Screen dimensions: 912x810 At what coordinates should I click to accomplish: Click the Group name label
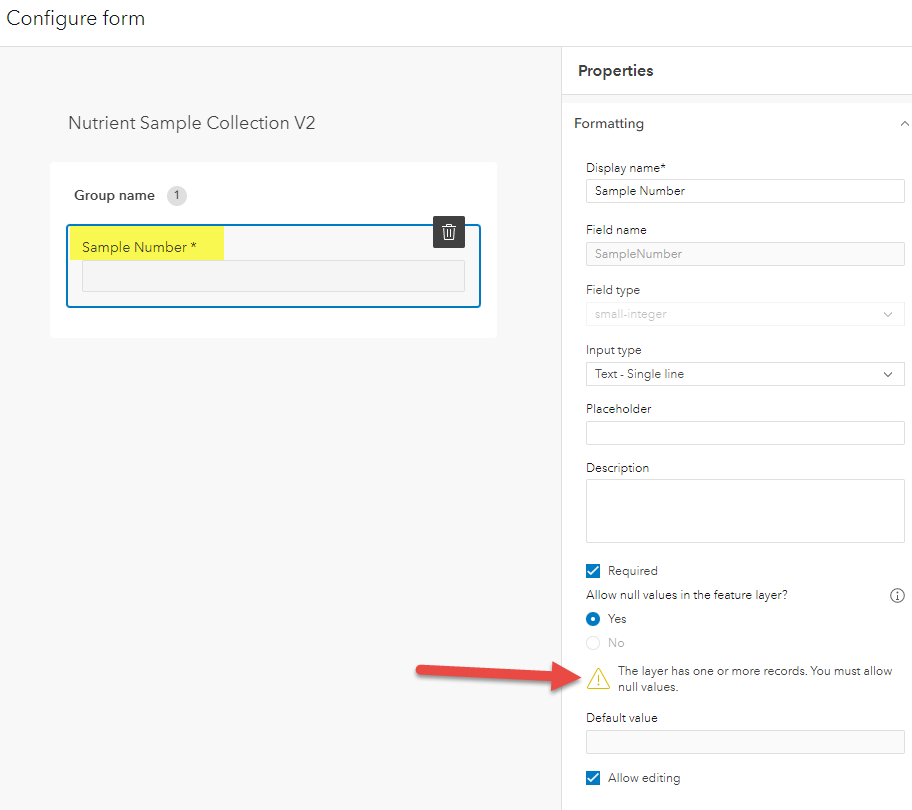pyautogui.click(x=114, y=196)
